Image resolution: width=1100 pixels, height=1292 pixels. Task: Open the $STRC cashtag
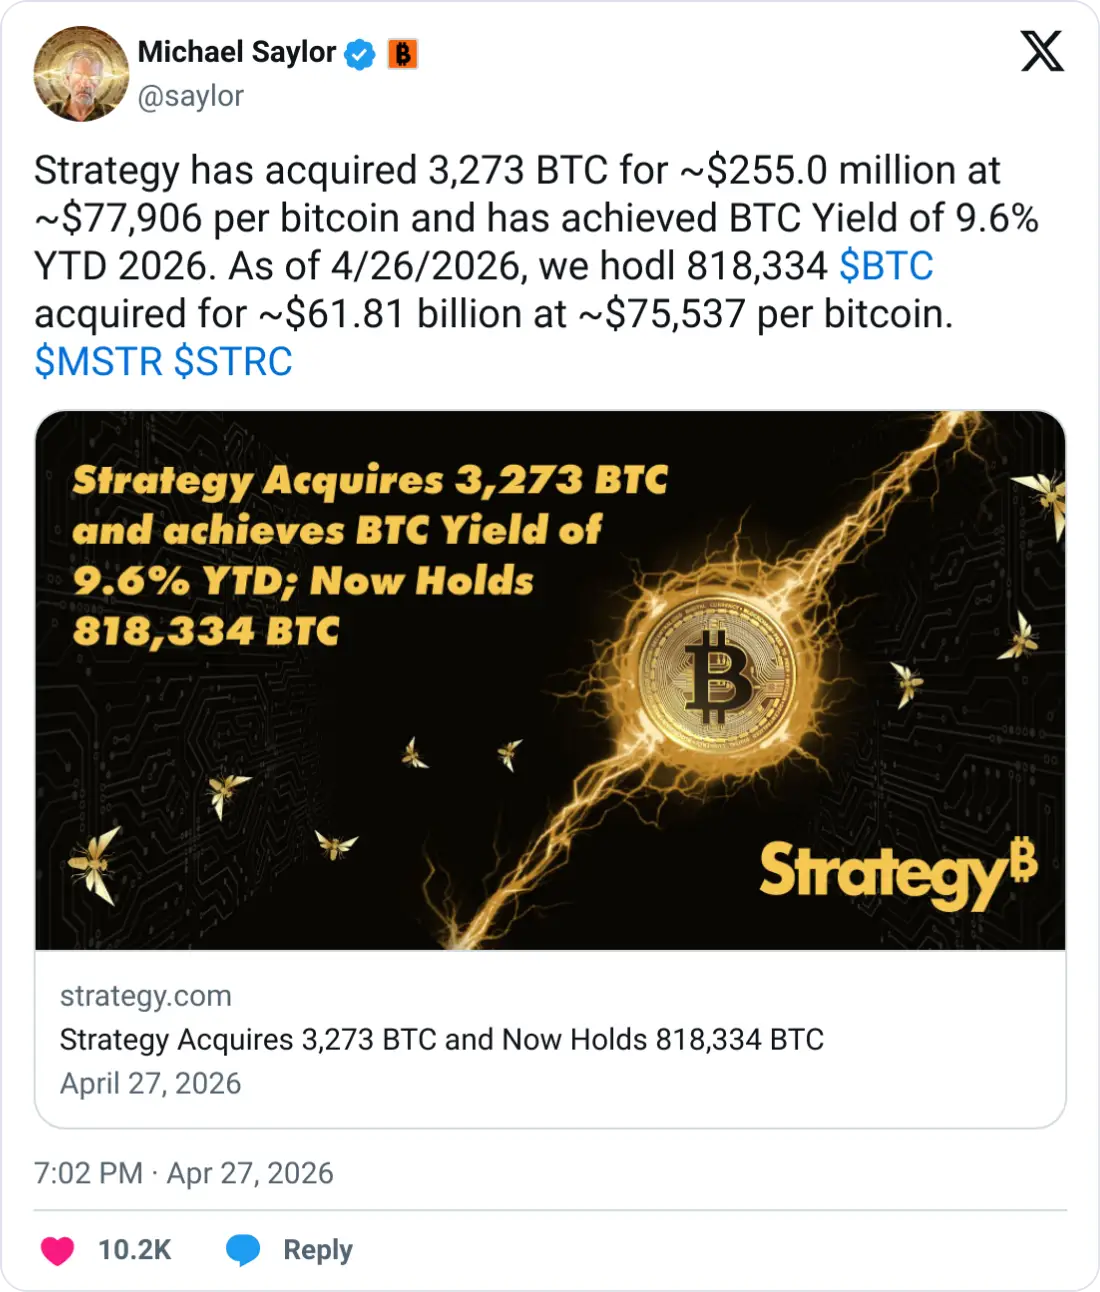coord(233,362)
